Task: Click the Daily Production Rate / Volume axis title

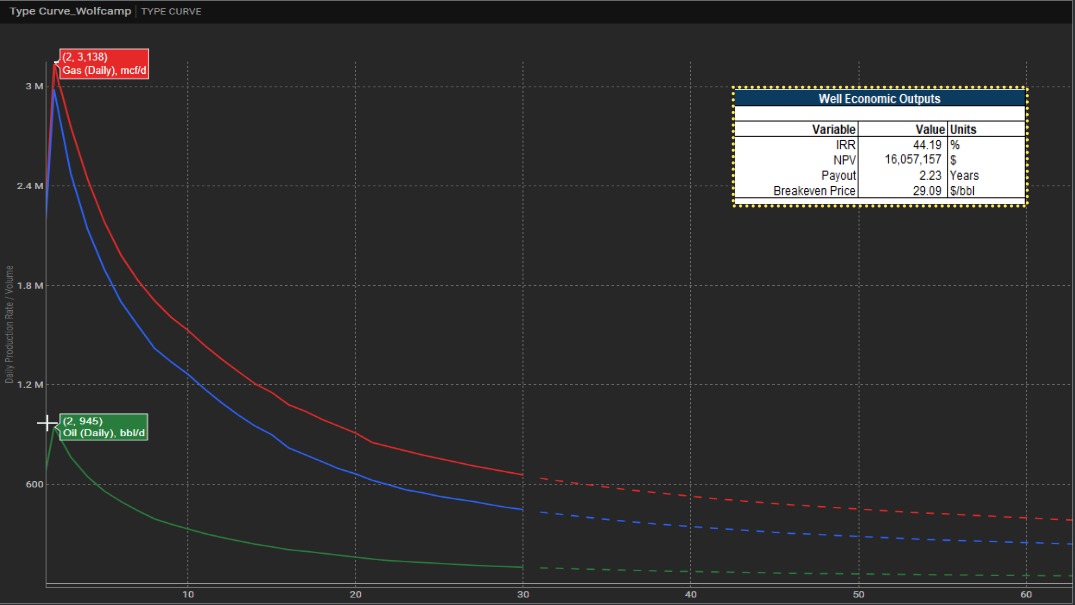Action: [10, 324]
